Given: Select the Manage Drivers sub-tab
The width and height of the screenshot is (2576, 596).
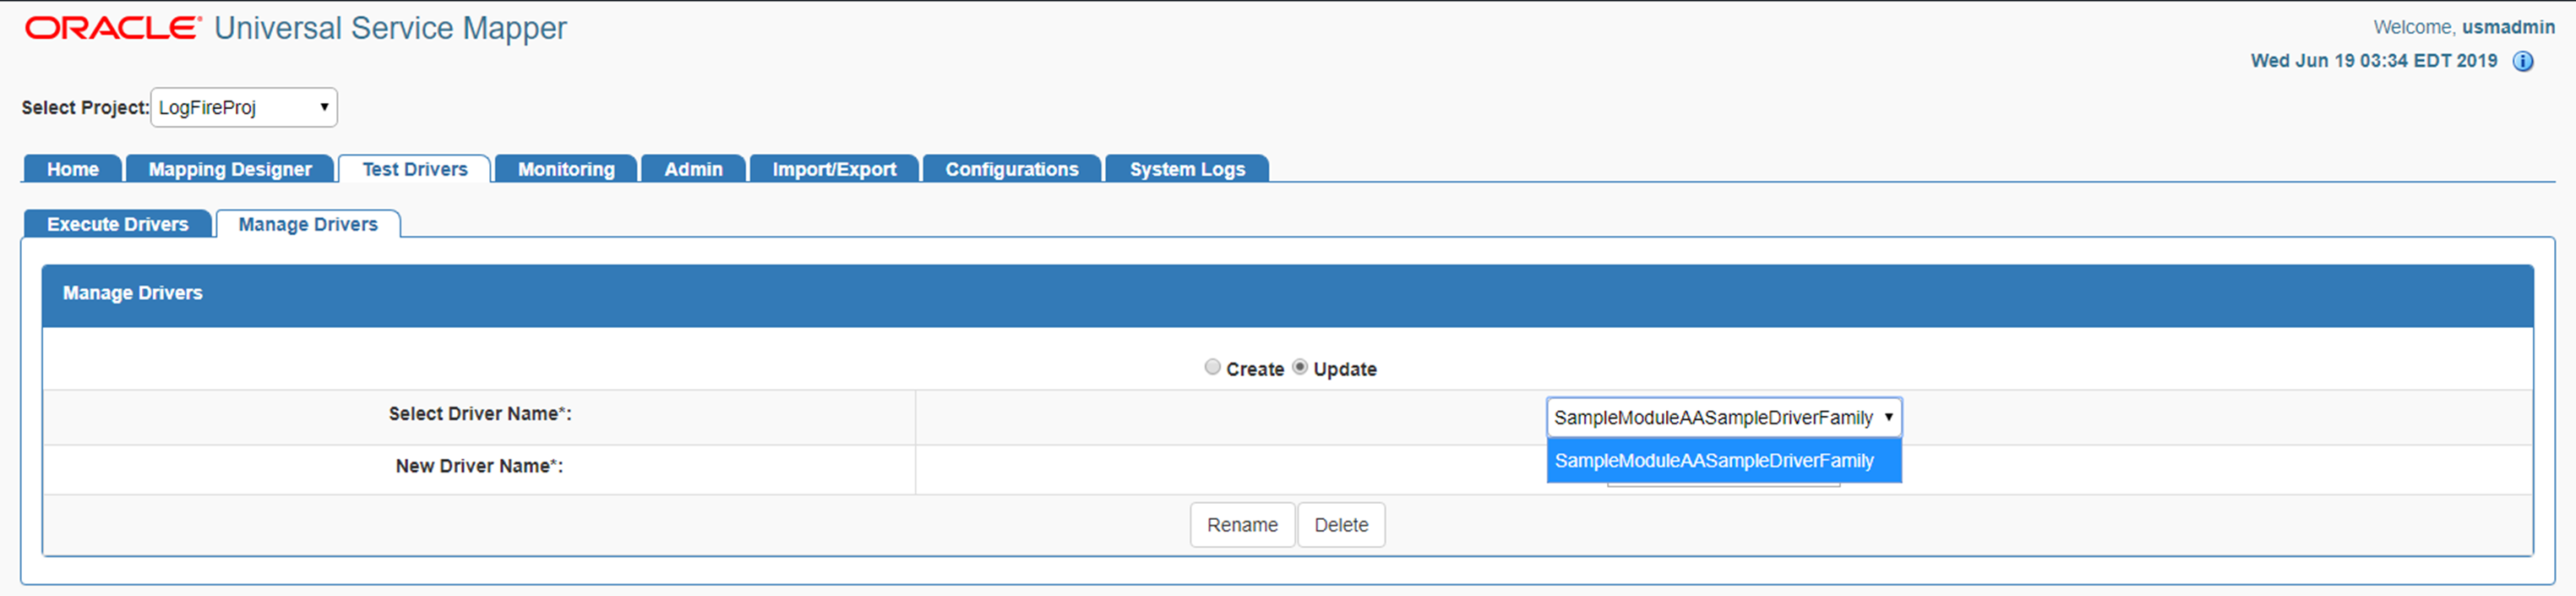Looking at the screenshot, I should (308, 224).
